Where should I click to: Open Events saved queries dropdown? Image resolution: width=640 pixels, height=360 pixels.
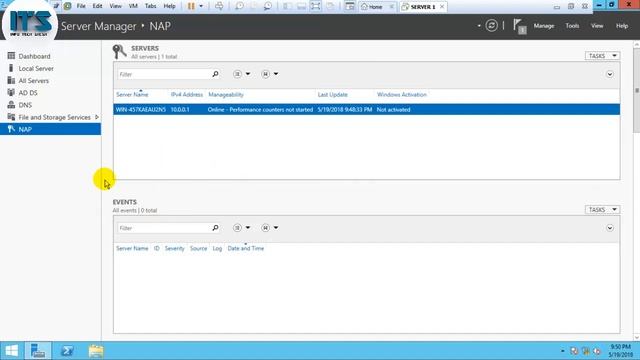[x=270, y=228]
